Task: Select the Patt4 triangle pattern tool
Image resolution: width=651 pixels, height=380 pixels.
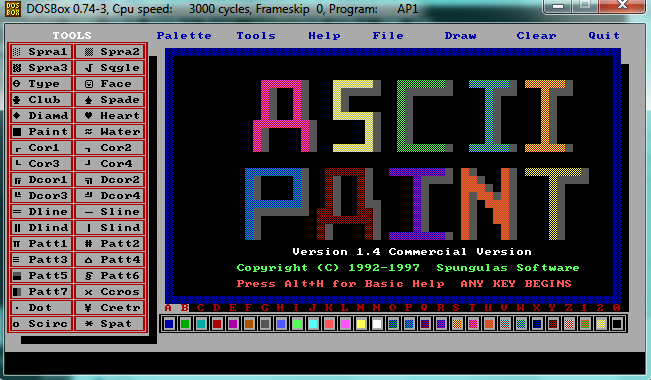Action: pyautogui.click(x=110, y=260)
